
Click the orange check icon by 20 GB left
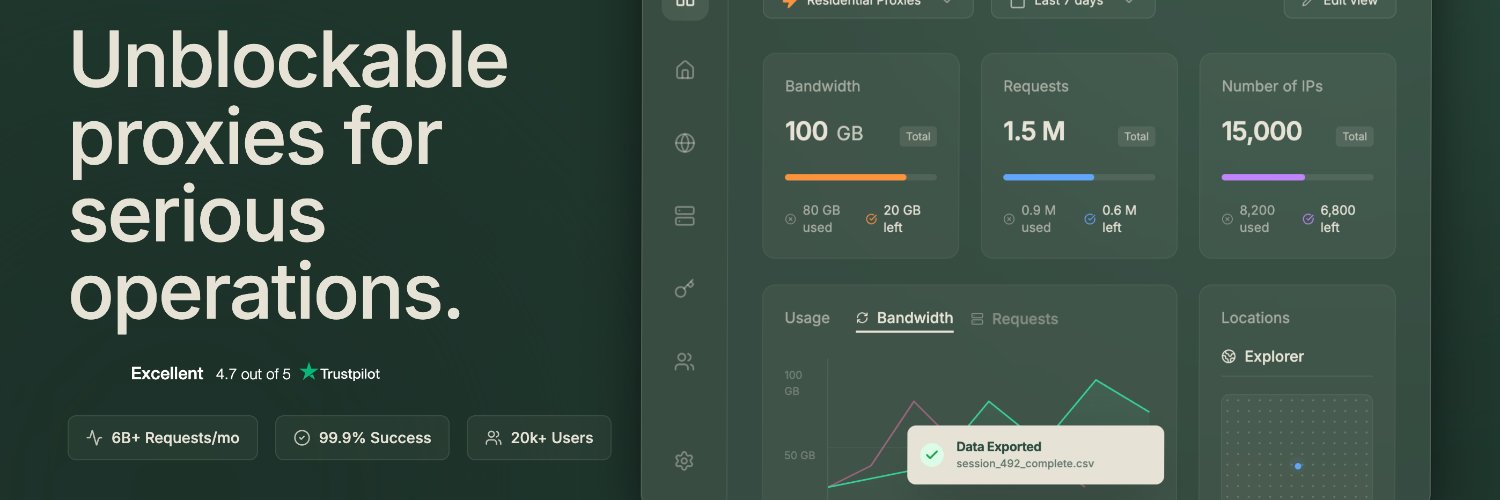tap(871, 218)
